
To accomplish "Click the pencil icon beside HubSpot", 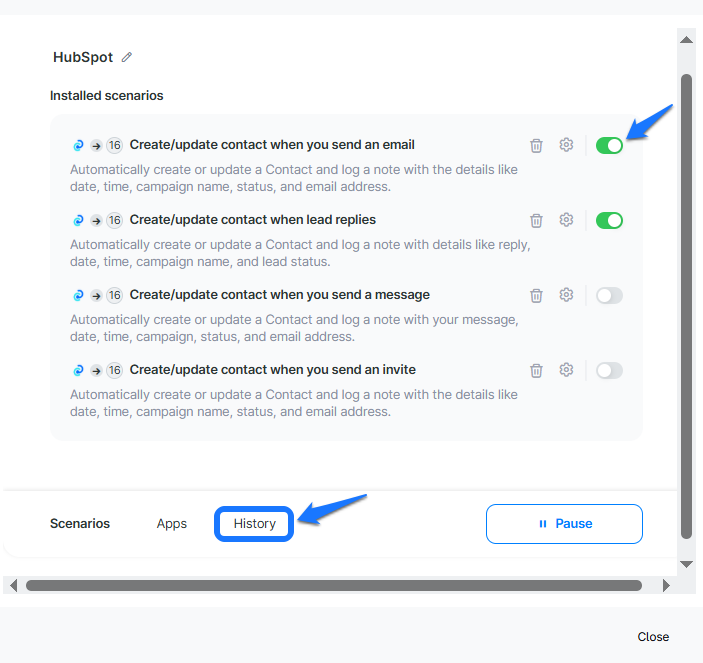I will click(127, 58).
